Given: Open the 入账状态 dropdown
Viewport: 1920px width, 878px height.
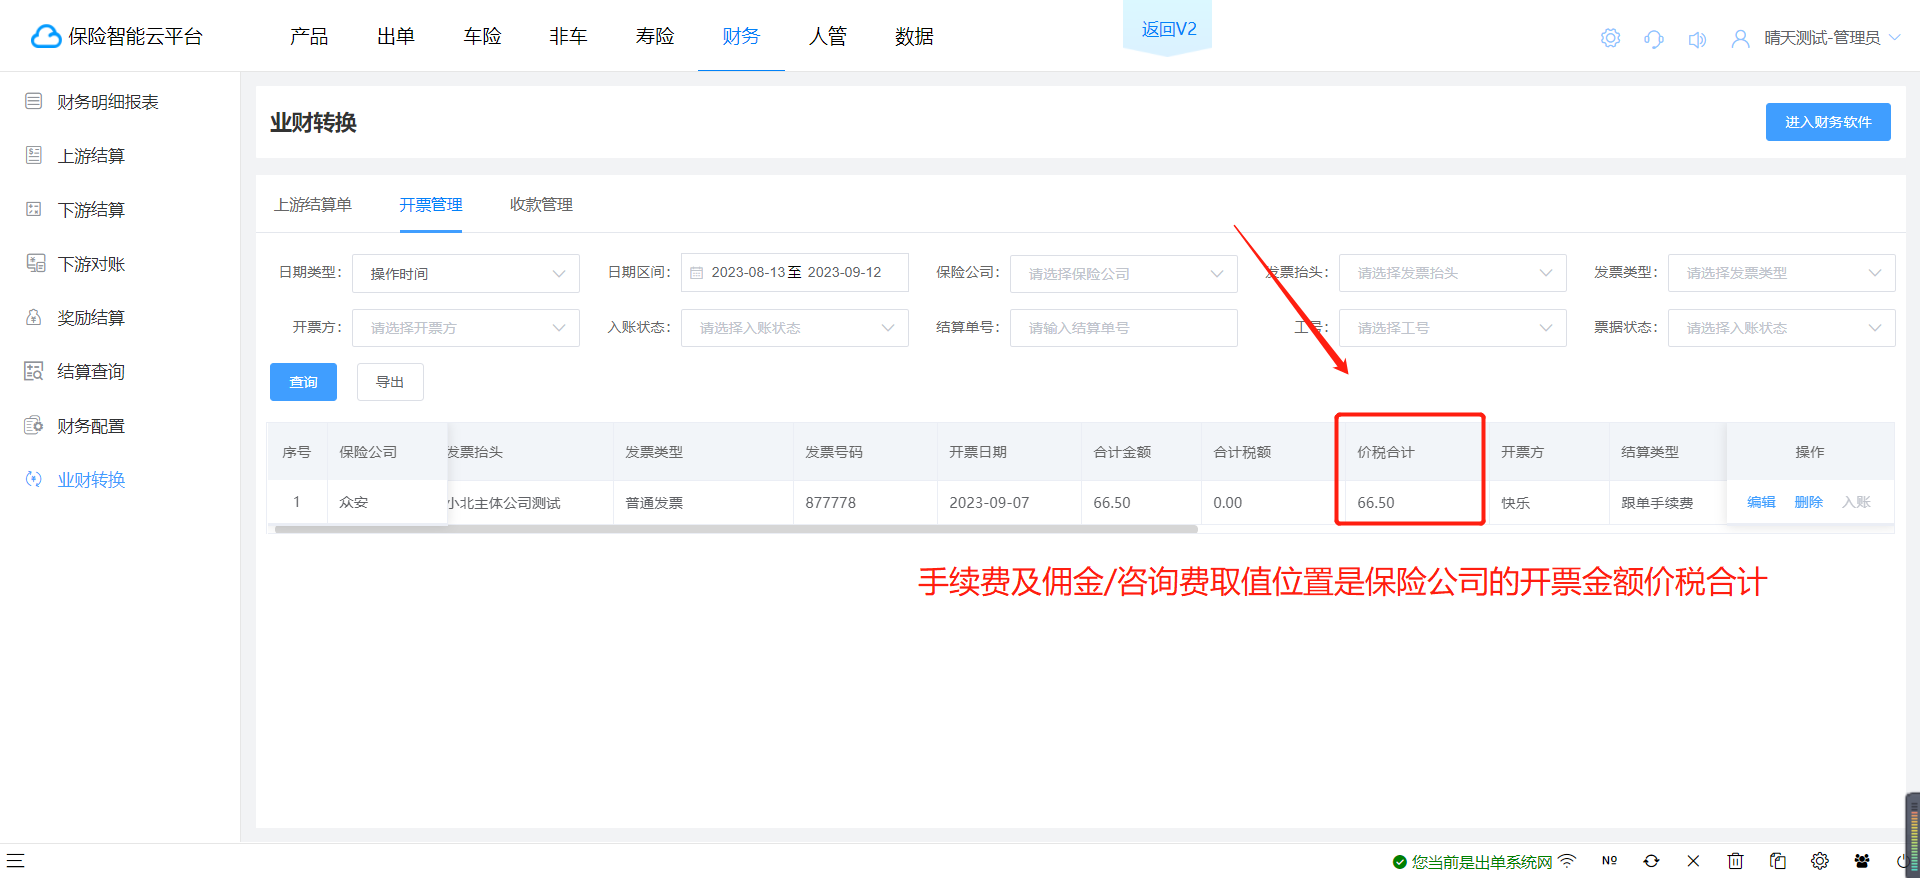Looking at the screenshot, I should tap(795, 328).
